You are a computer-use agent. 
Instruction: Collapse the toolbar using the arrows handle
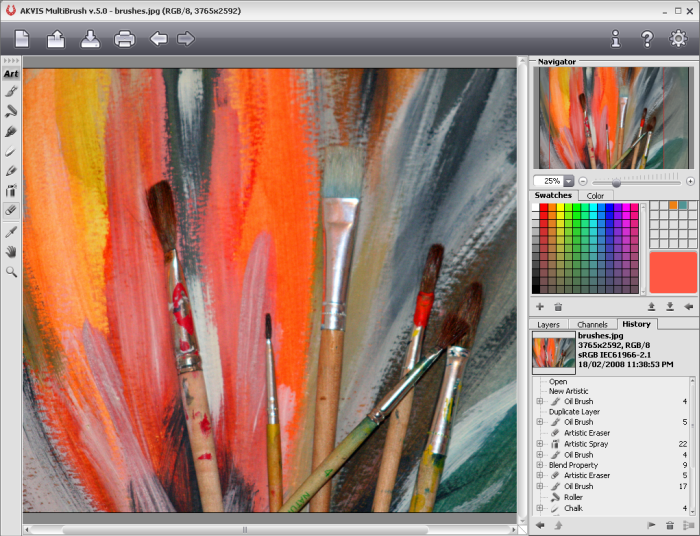11,60
